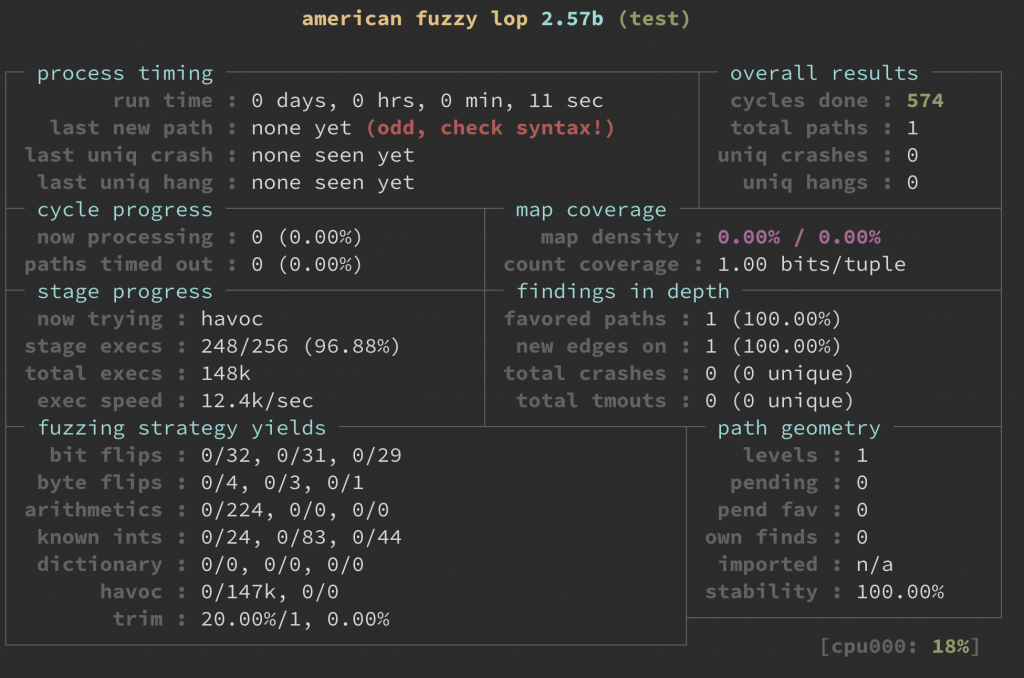Click the 'paths timed out' label
This screenshot has width=1024, height=678.
point(119,265)
